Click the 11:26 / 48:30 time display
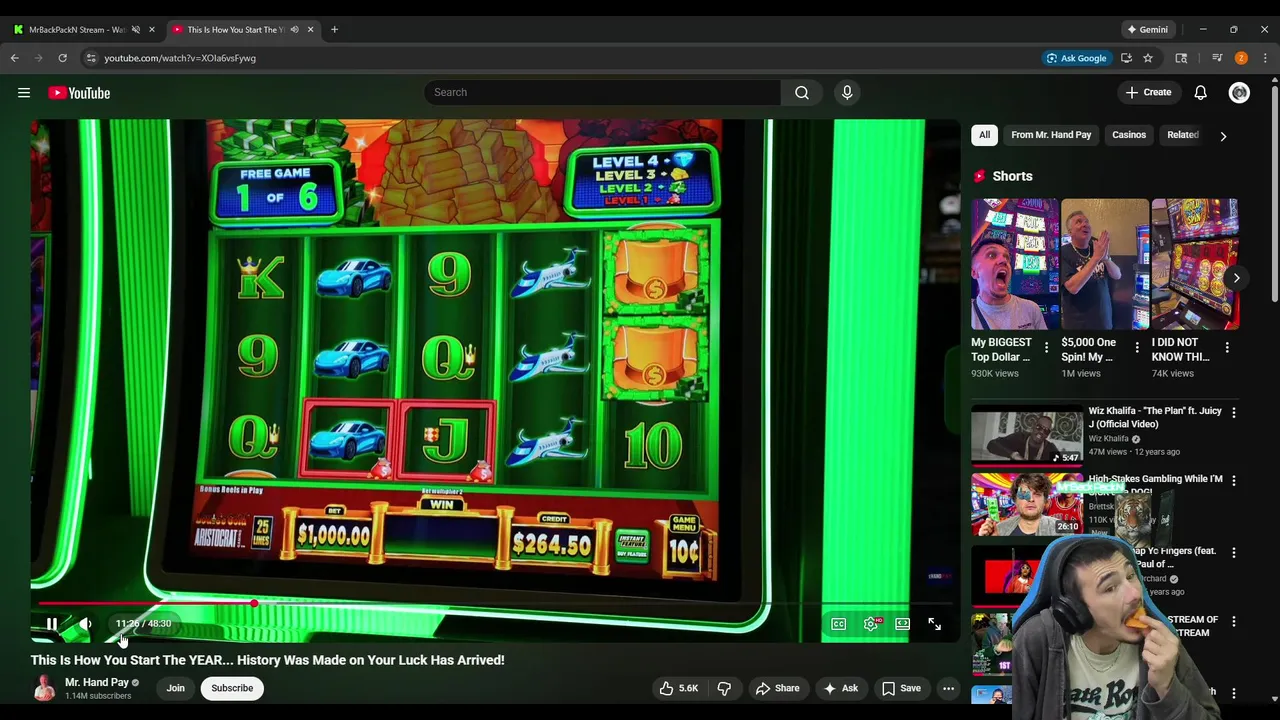Screen dimensions: 1280x720 coord(143,624)
